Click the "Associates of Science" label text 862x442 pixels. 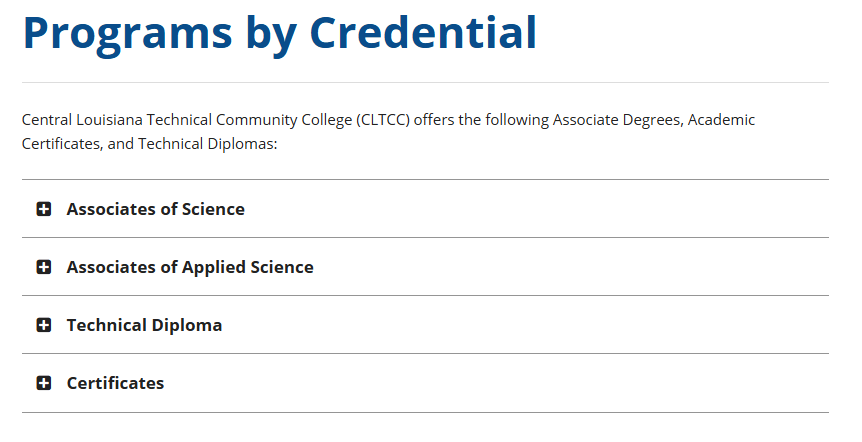[x=155, y=209]
